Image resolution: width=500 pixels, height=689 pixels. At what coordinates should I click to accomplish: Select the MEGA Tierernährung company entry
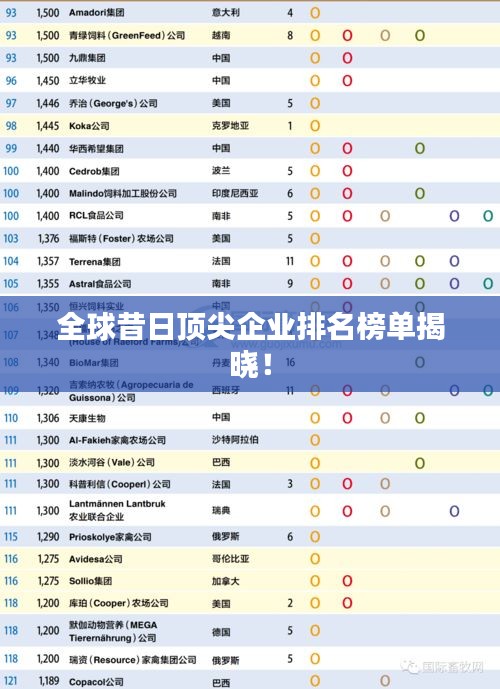tap(113, 631)
